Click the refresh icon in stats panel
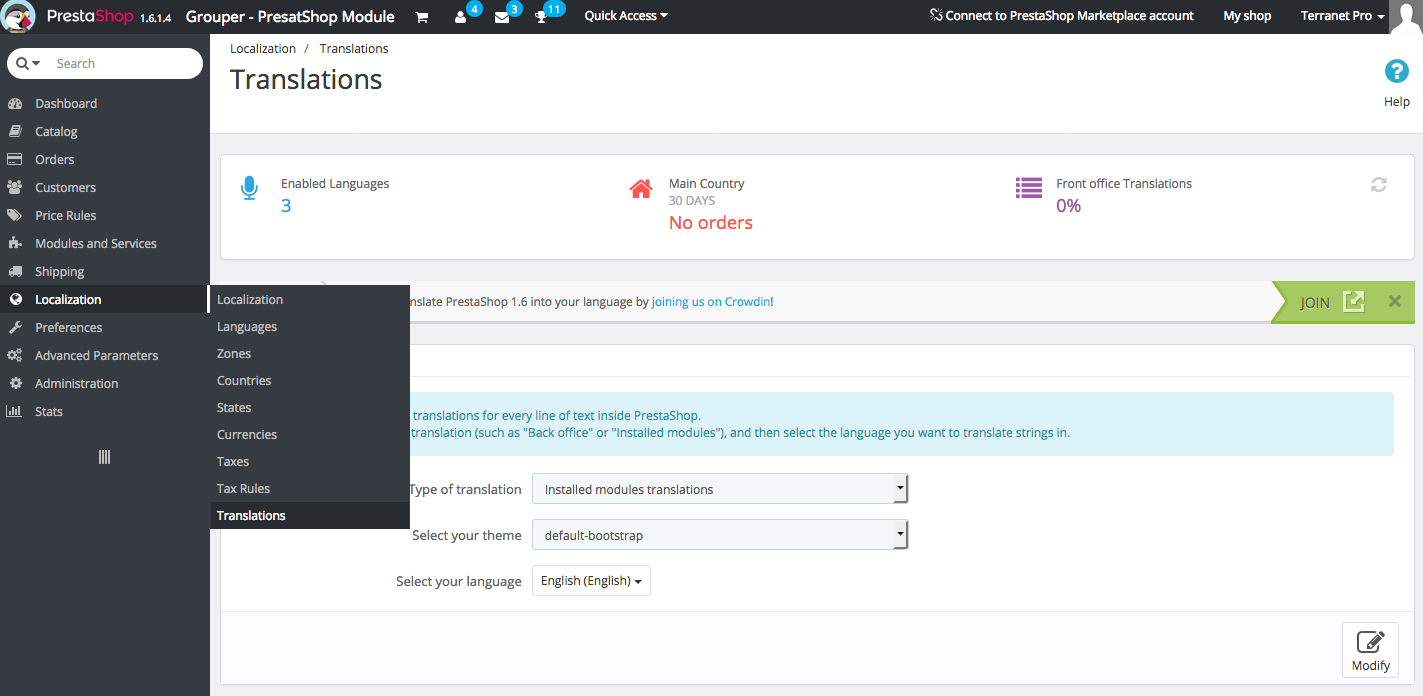The height and width of the screenshot is (696, 1423). pos(1379,185)
